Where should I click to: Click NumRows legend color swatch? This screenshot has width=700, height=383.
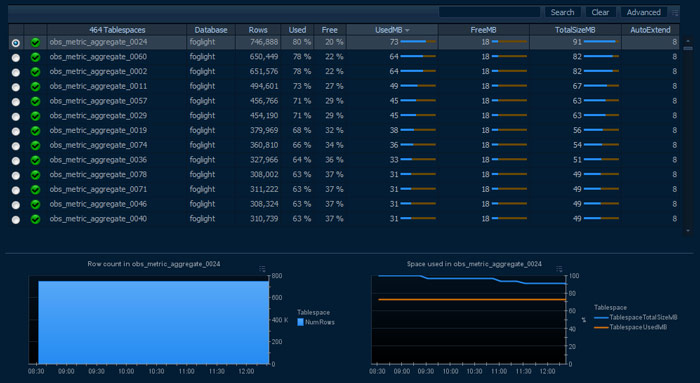[x=300, y=322]
